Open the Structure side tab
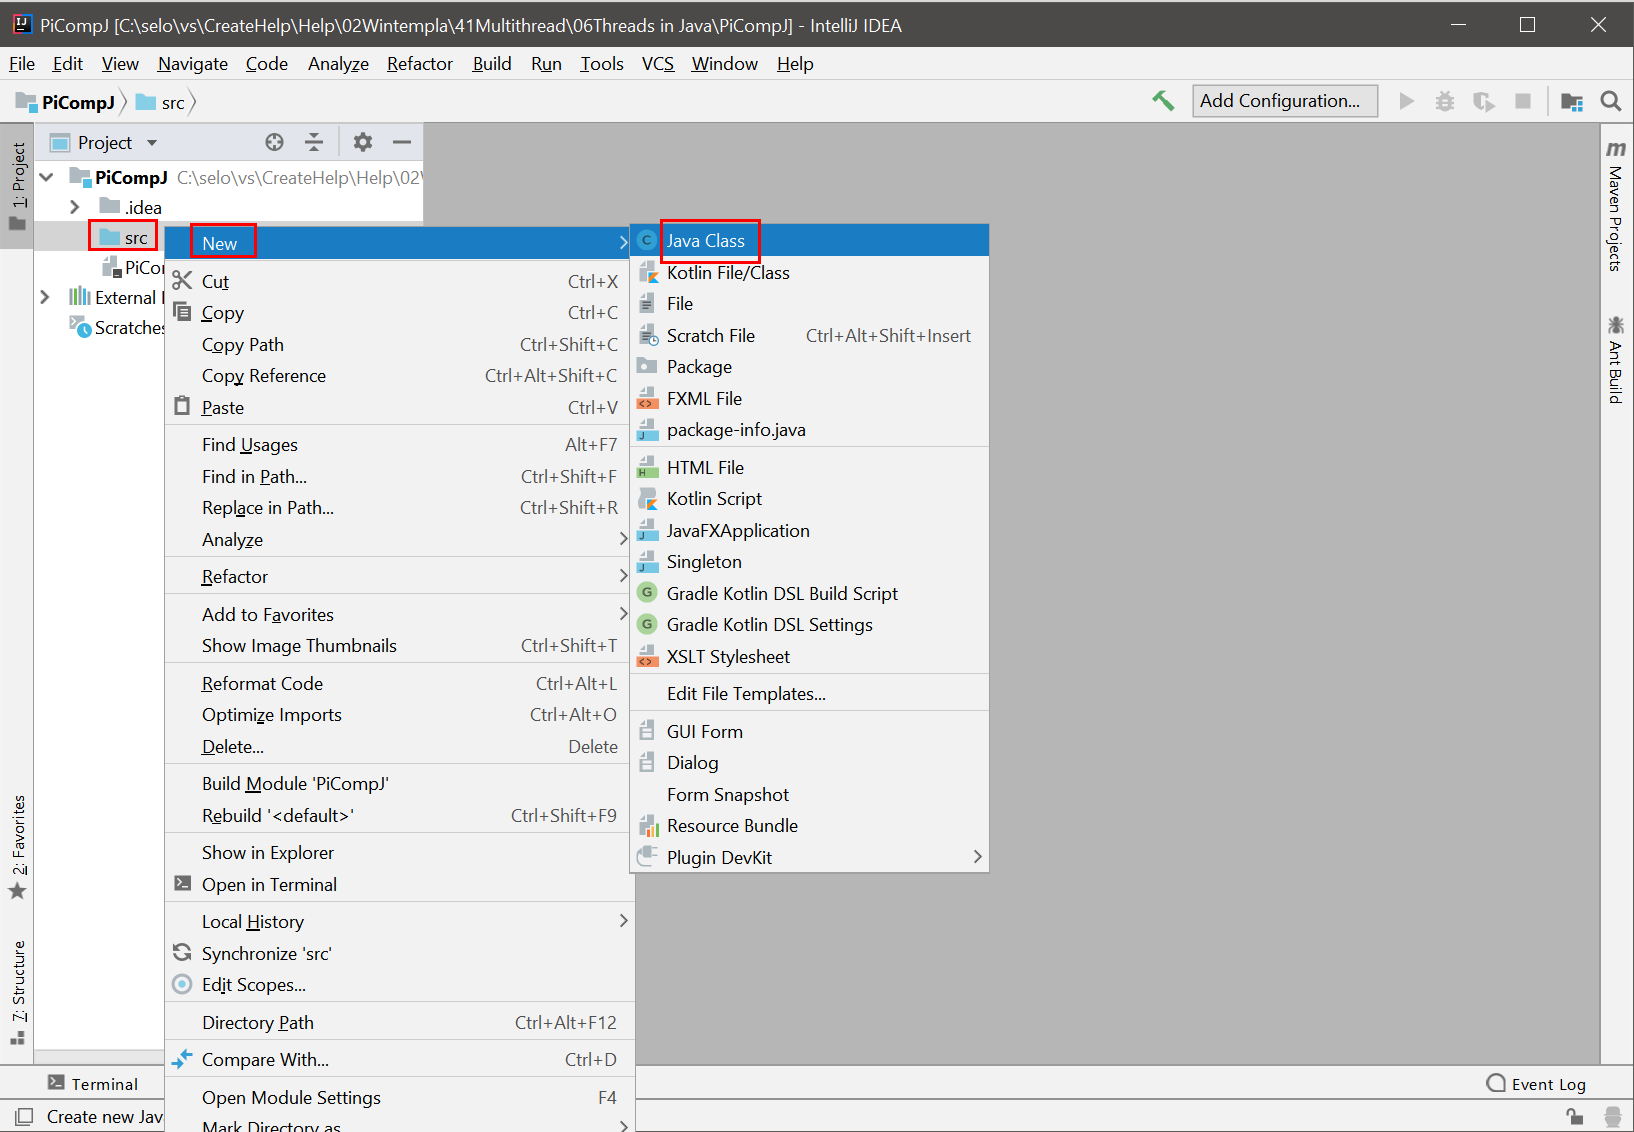 coord(18,992)
